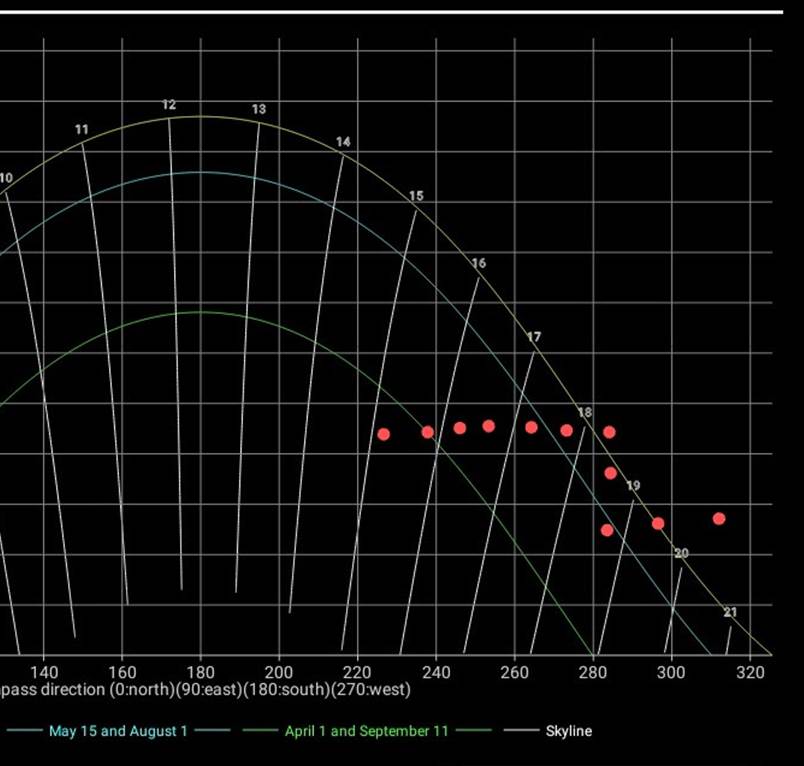
Task: Click the lowest red skyline dot
Action: point(607,530)
